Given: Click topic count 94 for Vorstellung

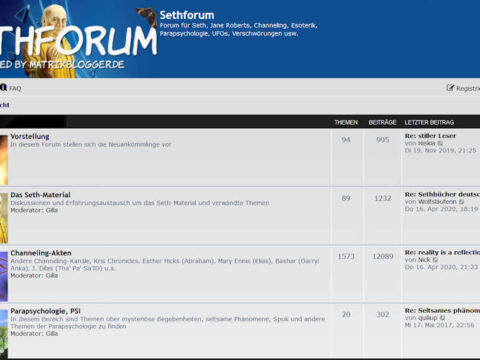Looking at the screenshot, I should pos(346,140).
